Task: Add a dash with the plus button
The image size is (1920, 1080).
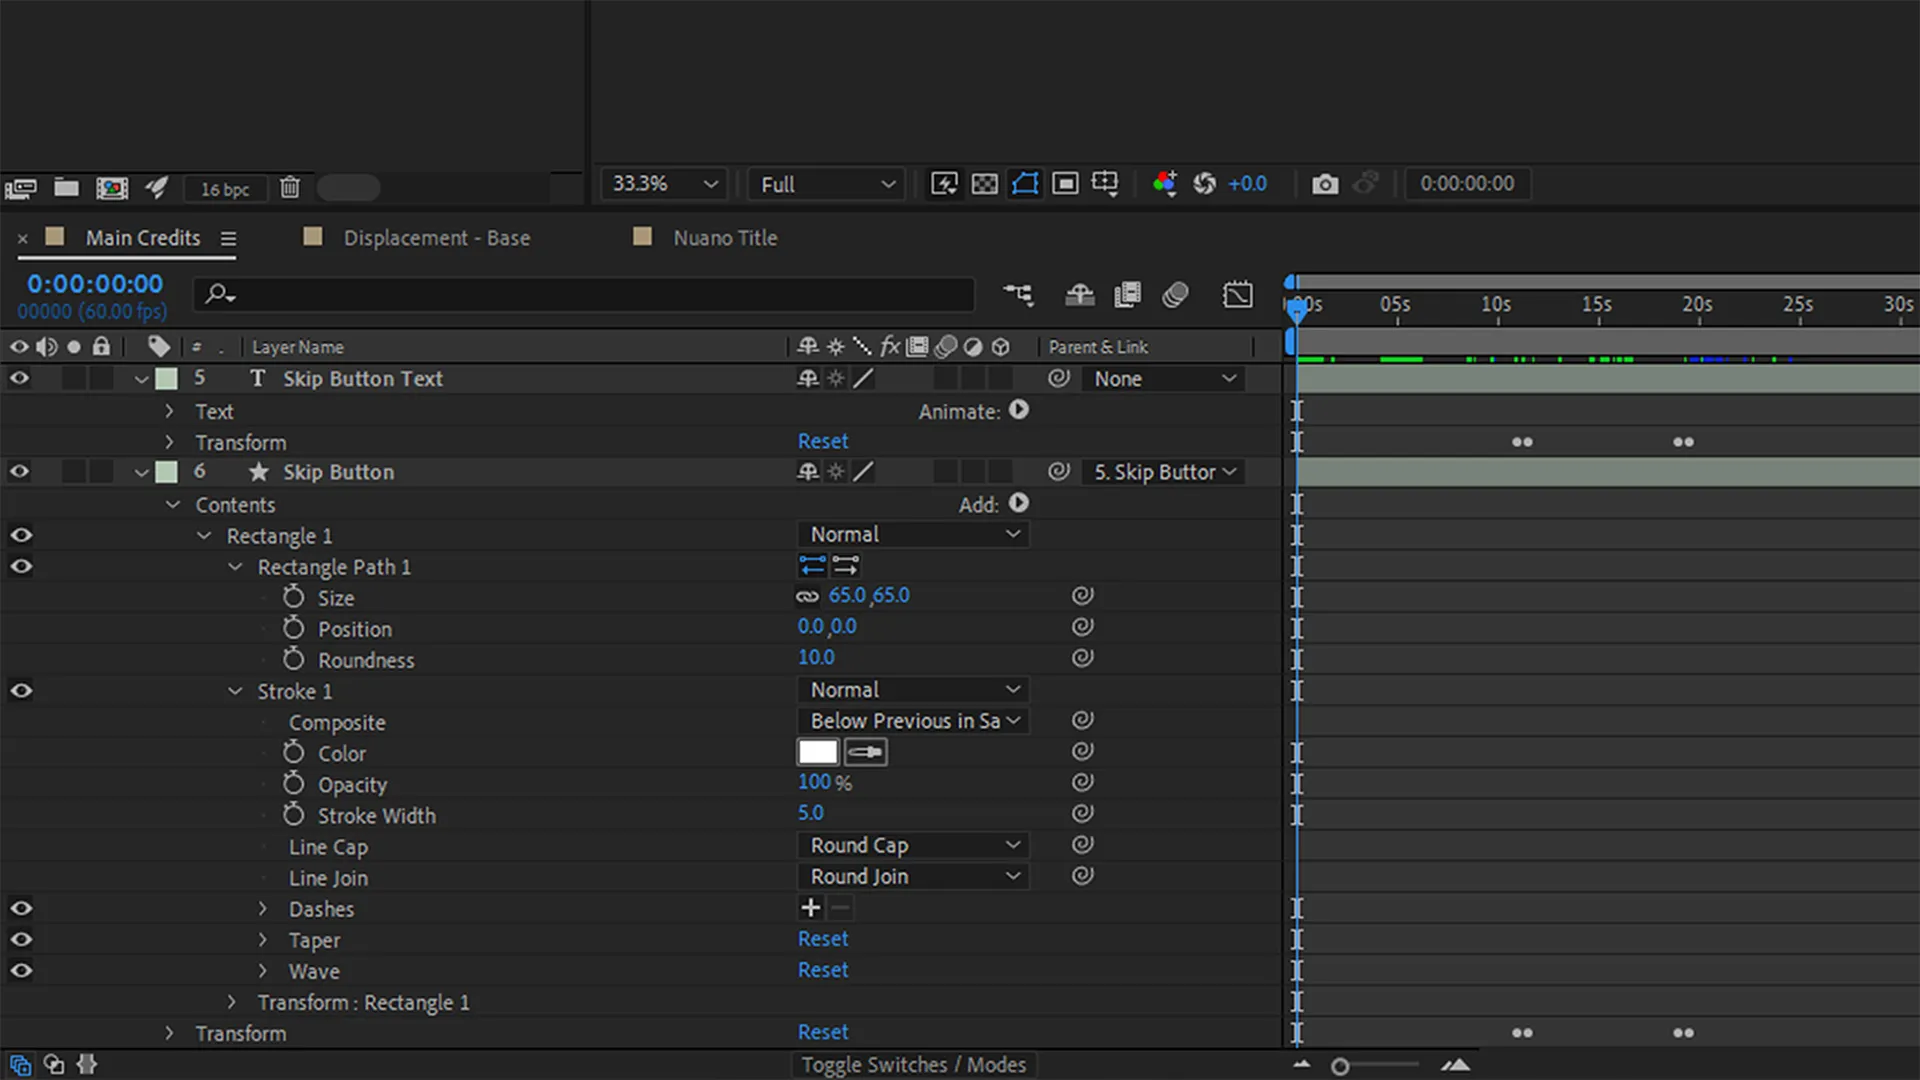Action: pos(811,908)
